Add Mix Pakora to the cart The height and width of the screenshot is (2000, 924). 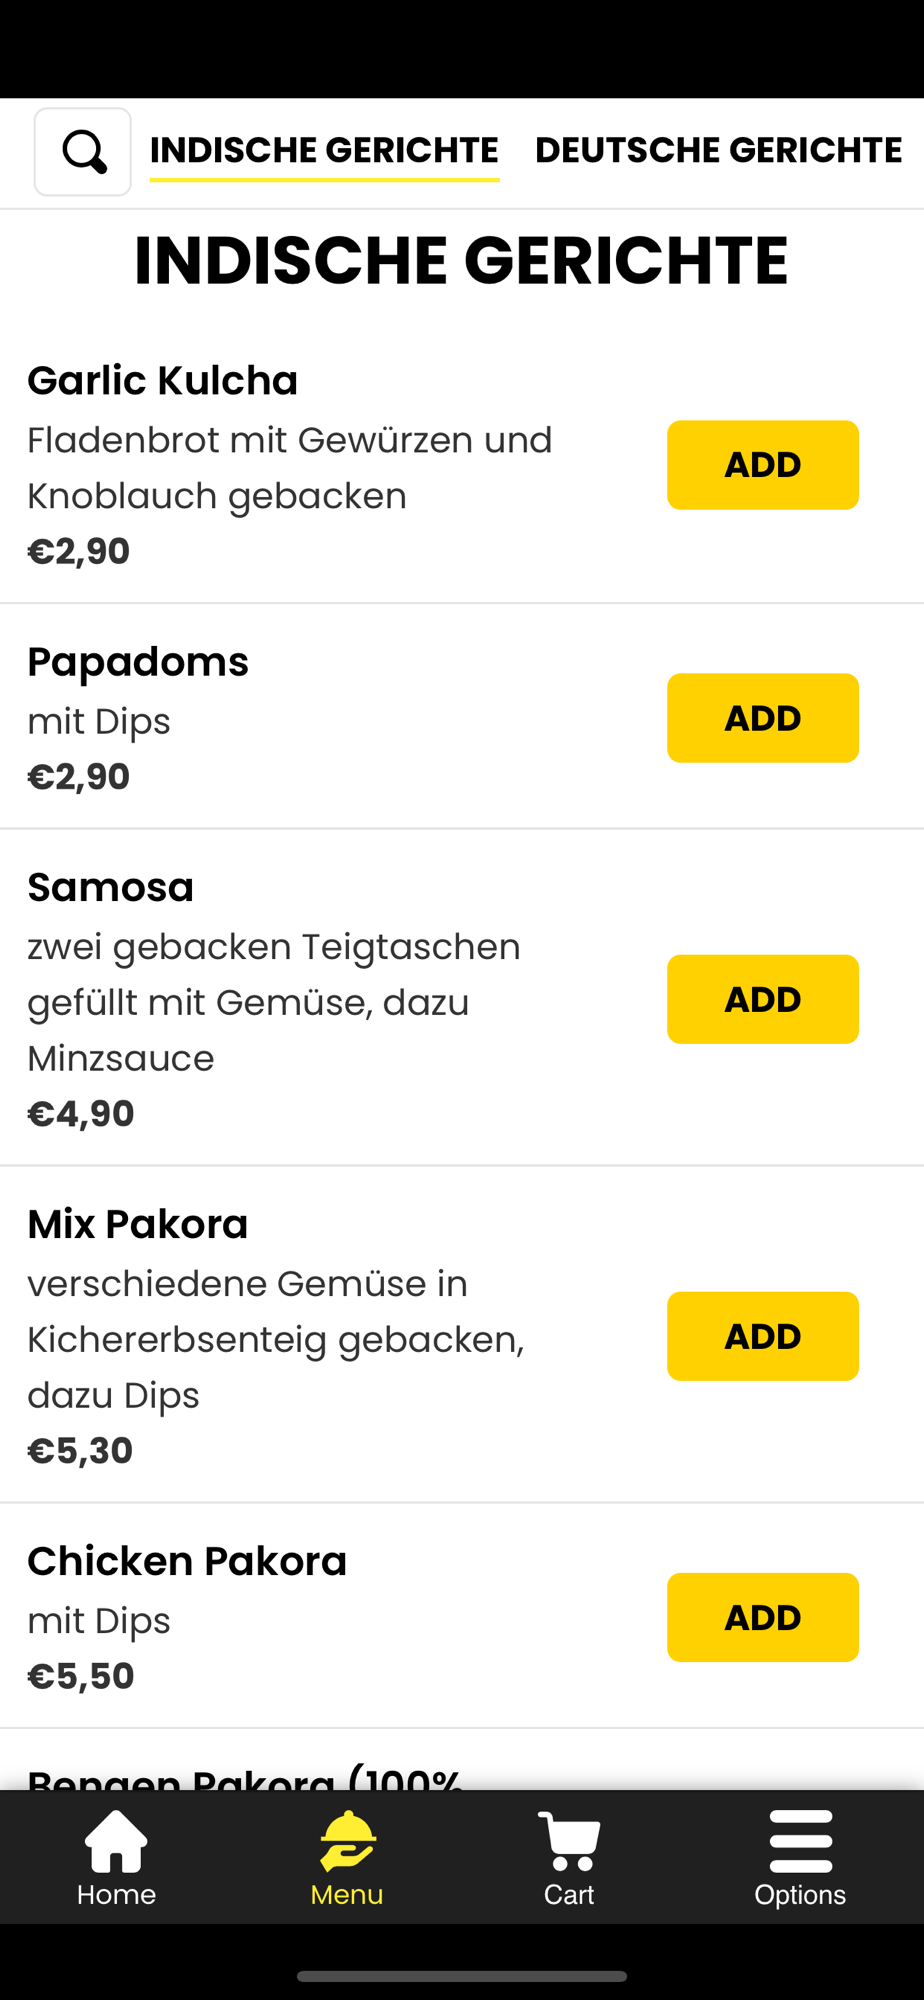click(x=763, y=1336)
